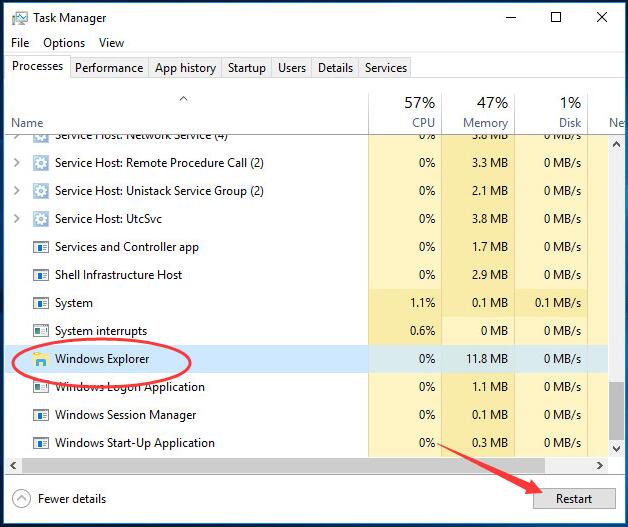Click the Service Host: Remote Procedure Call gear icon

(x=41, y=163)
